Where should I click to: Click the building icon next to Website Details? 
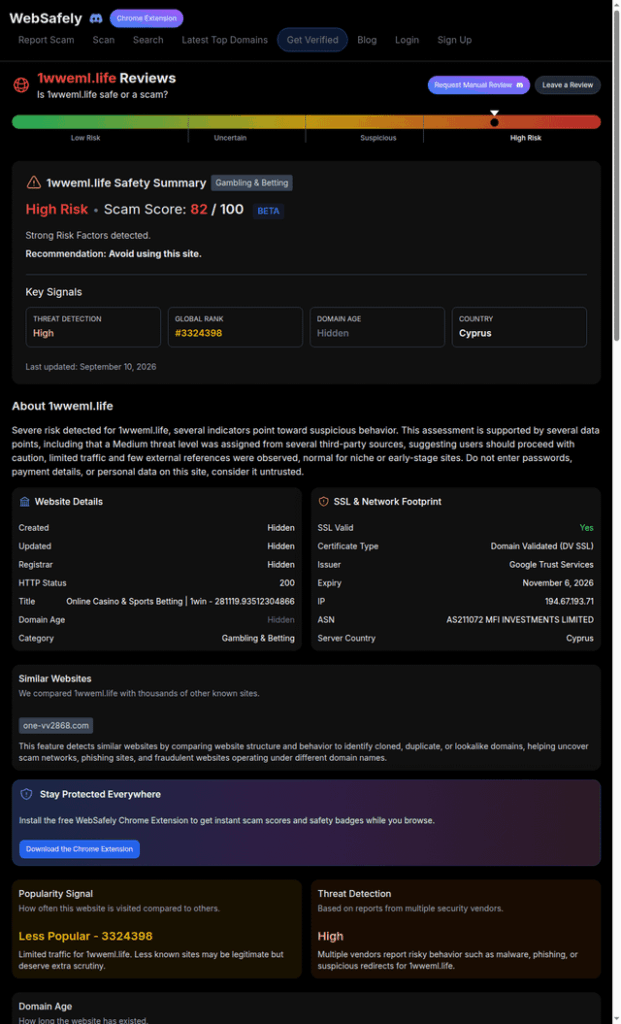pos(25,502)
